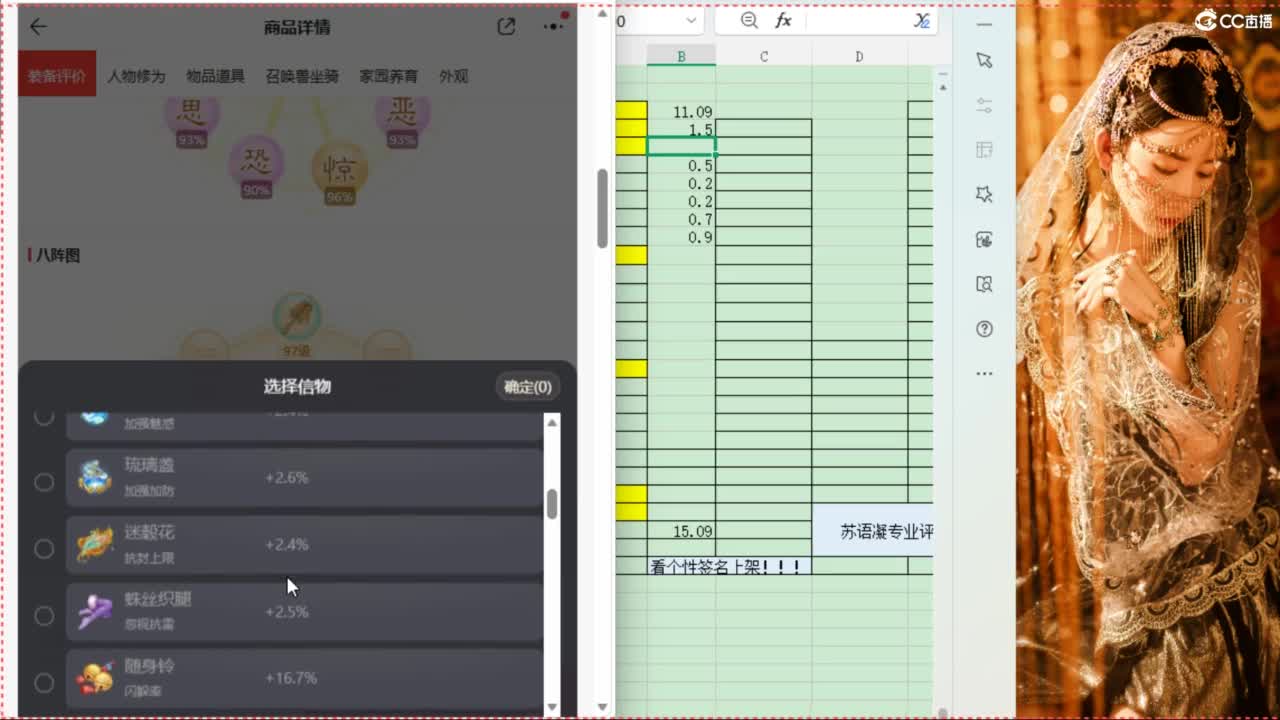Select column B header in spreadsheet
This screenshot has height=720, width=1280.
pyautogui.click(x=681, y=56)
